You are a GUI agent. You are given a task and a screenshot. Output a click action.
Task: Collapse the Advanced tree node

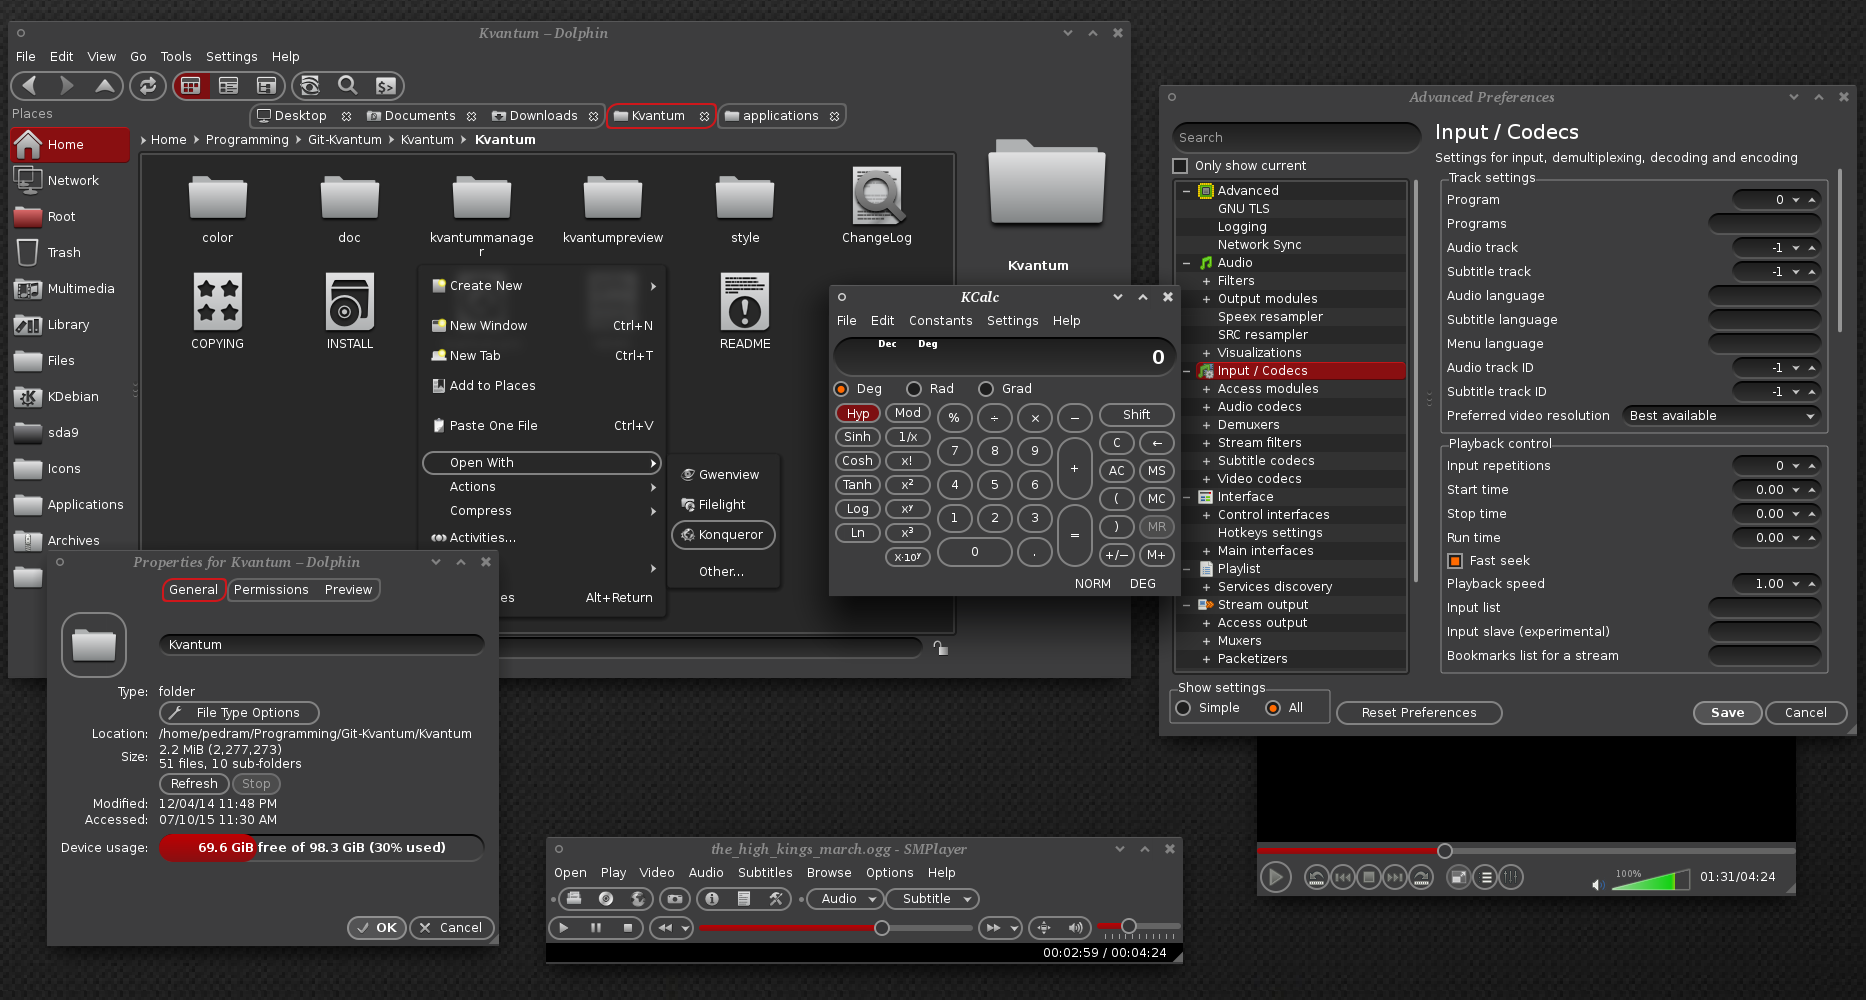click(1186, 191)
